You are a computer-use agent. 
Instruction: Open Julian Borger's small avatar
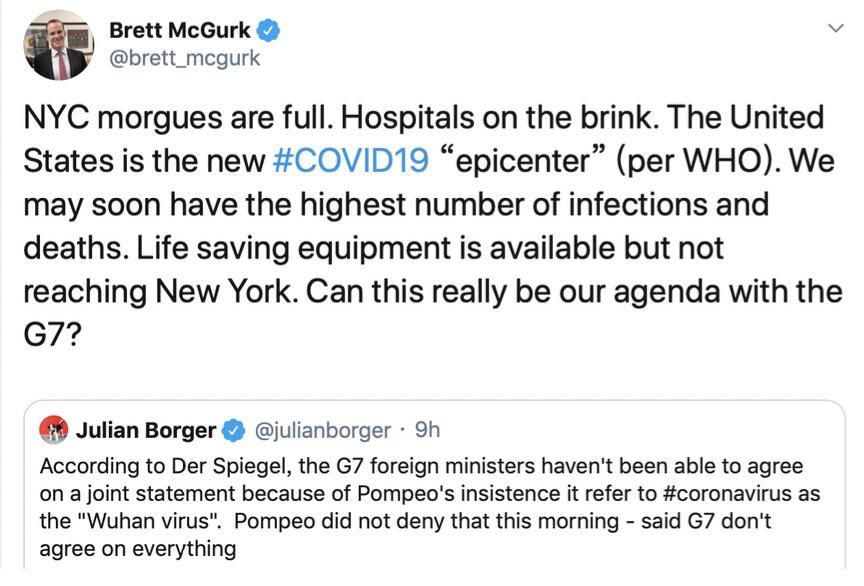click(x=53, y=430)
